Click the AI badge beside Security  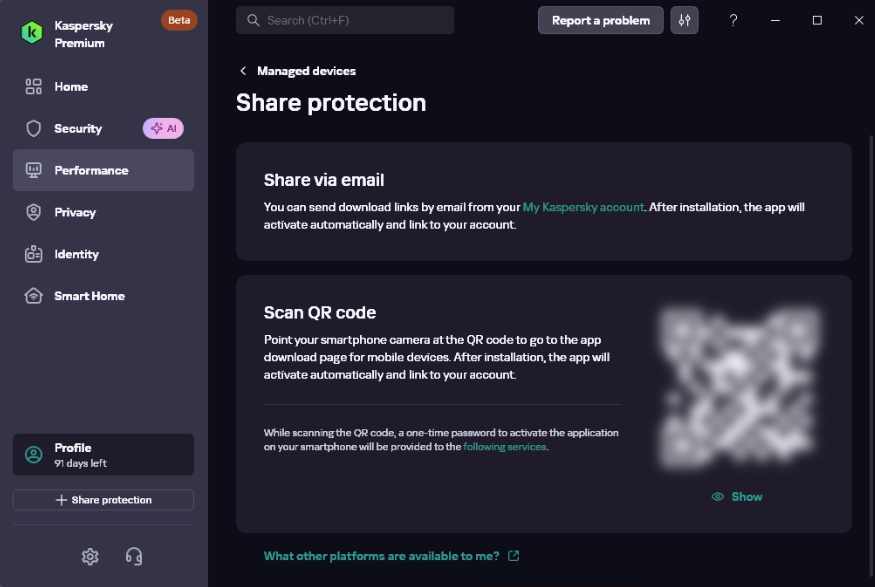coord(163,128)
